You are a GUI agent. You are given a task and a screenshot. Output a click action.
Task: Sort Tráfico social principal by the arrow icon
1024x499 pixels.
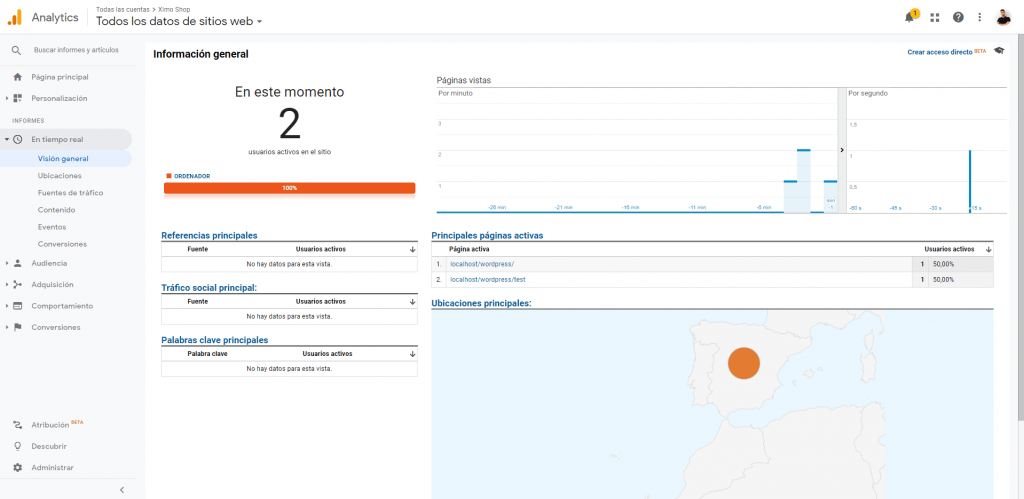click(412, 302)
